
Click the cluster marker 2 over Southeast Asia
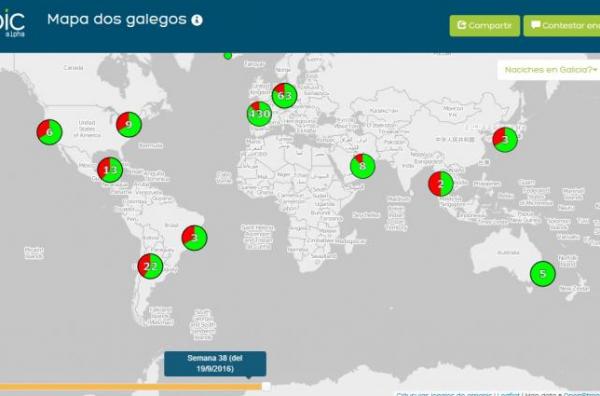click(x=441, y=184)
